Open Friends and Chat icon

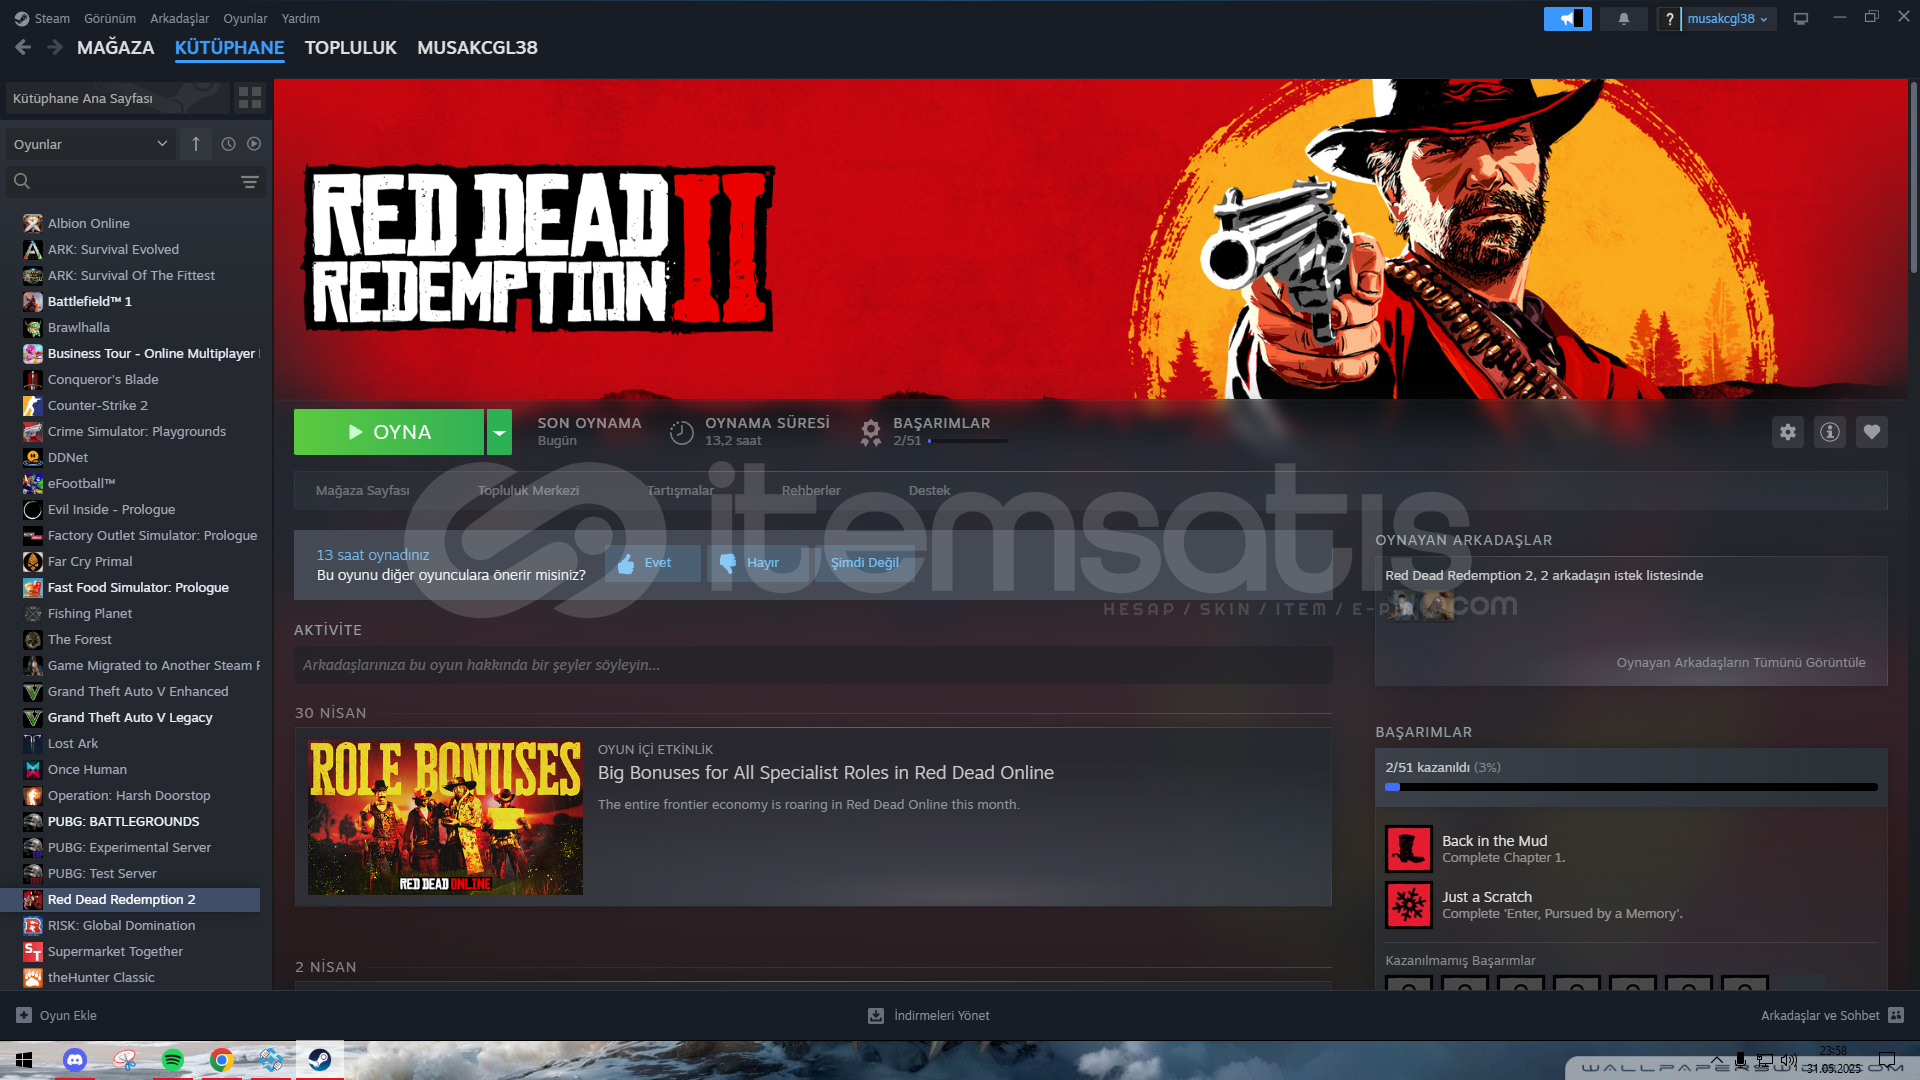[1896, 1015]
